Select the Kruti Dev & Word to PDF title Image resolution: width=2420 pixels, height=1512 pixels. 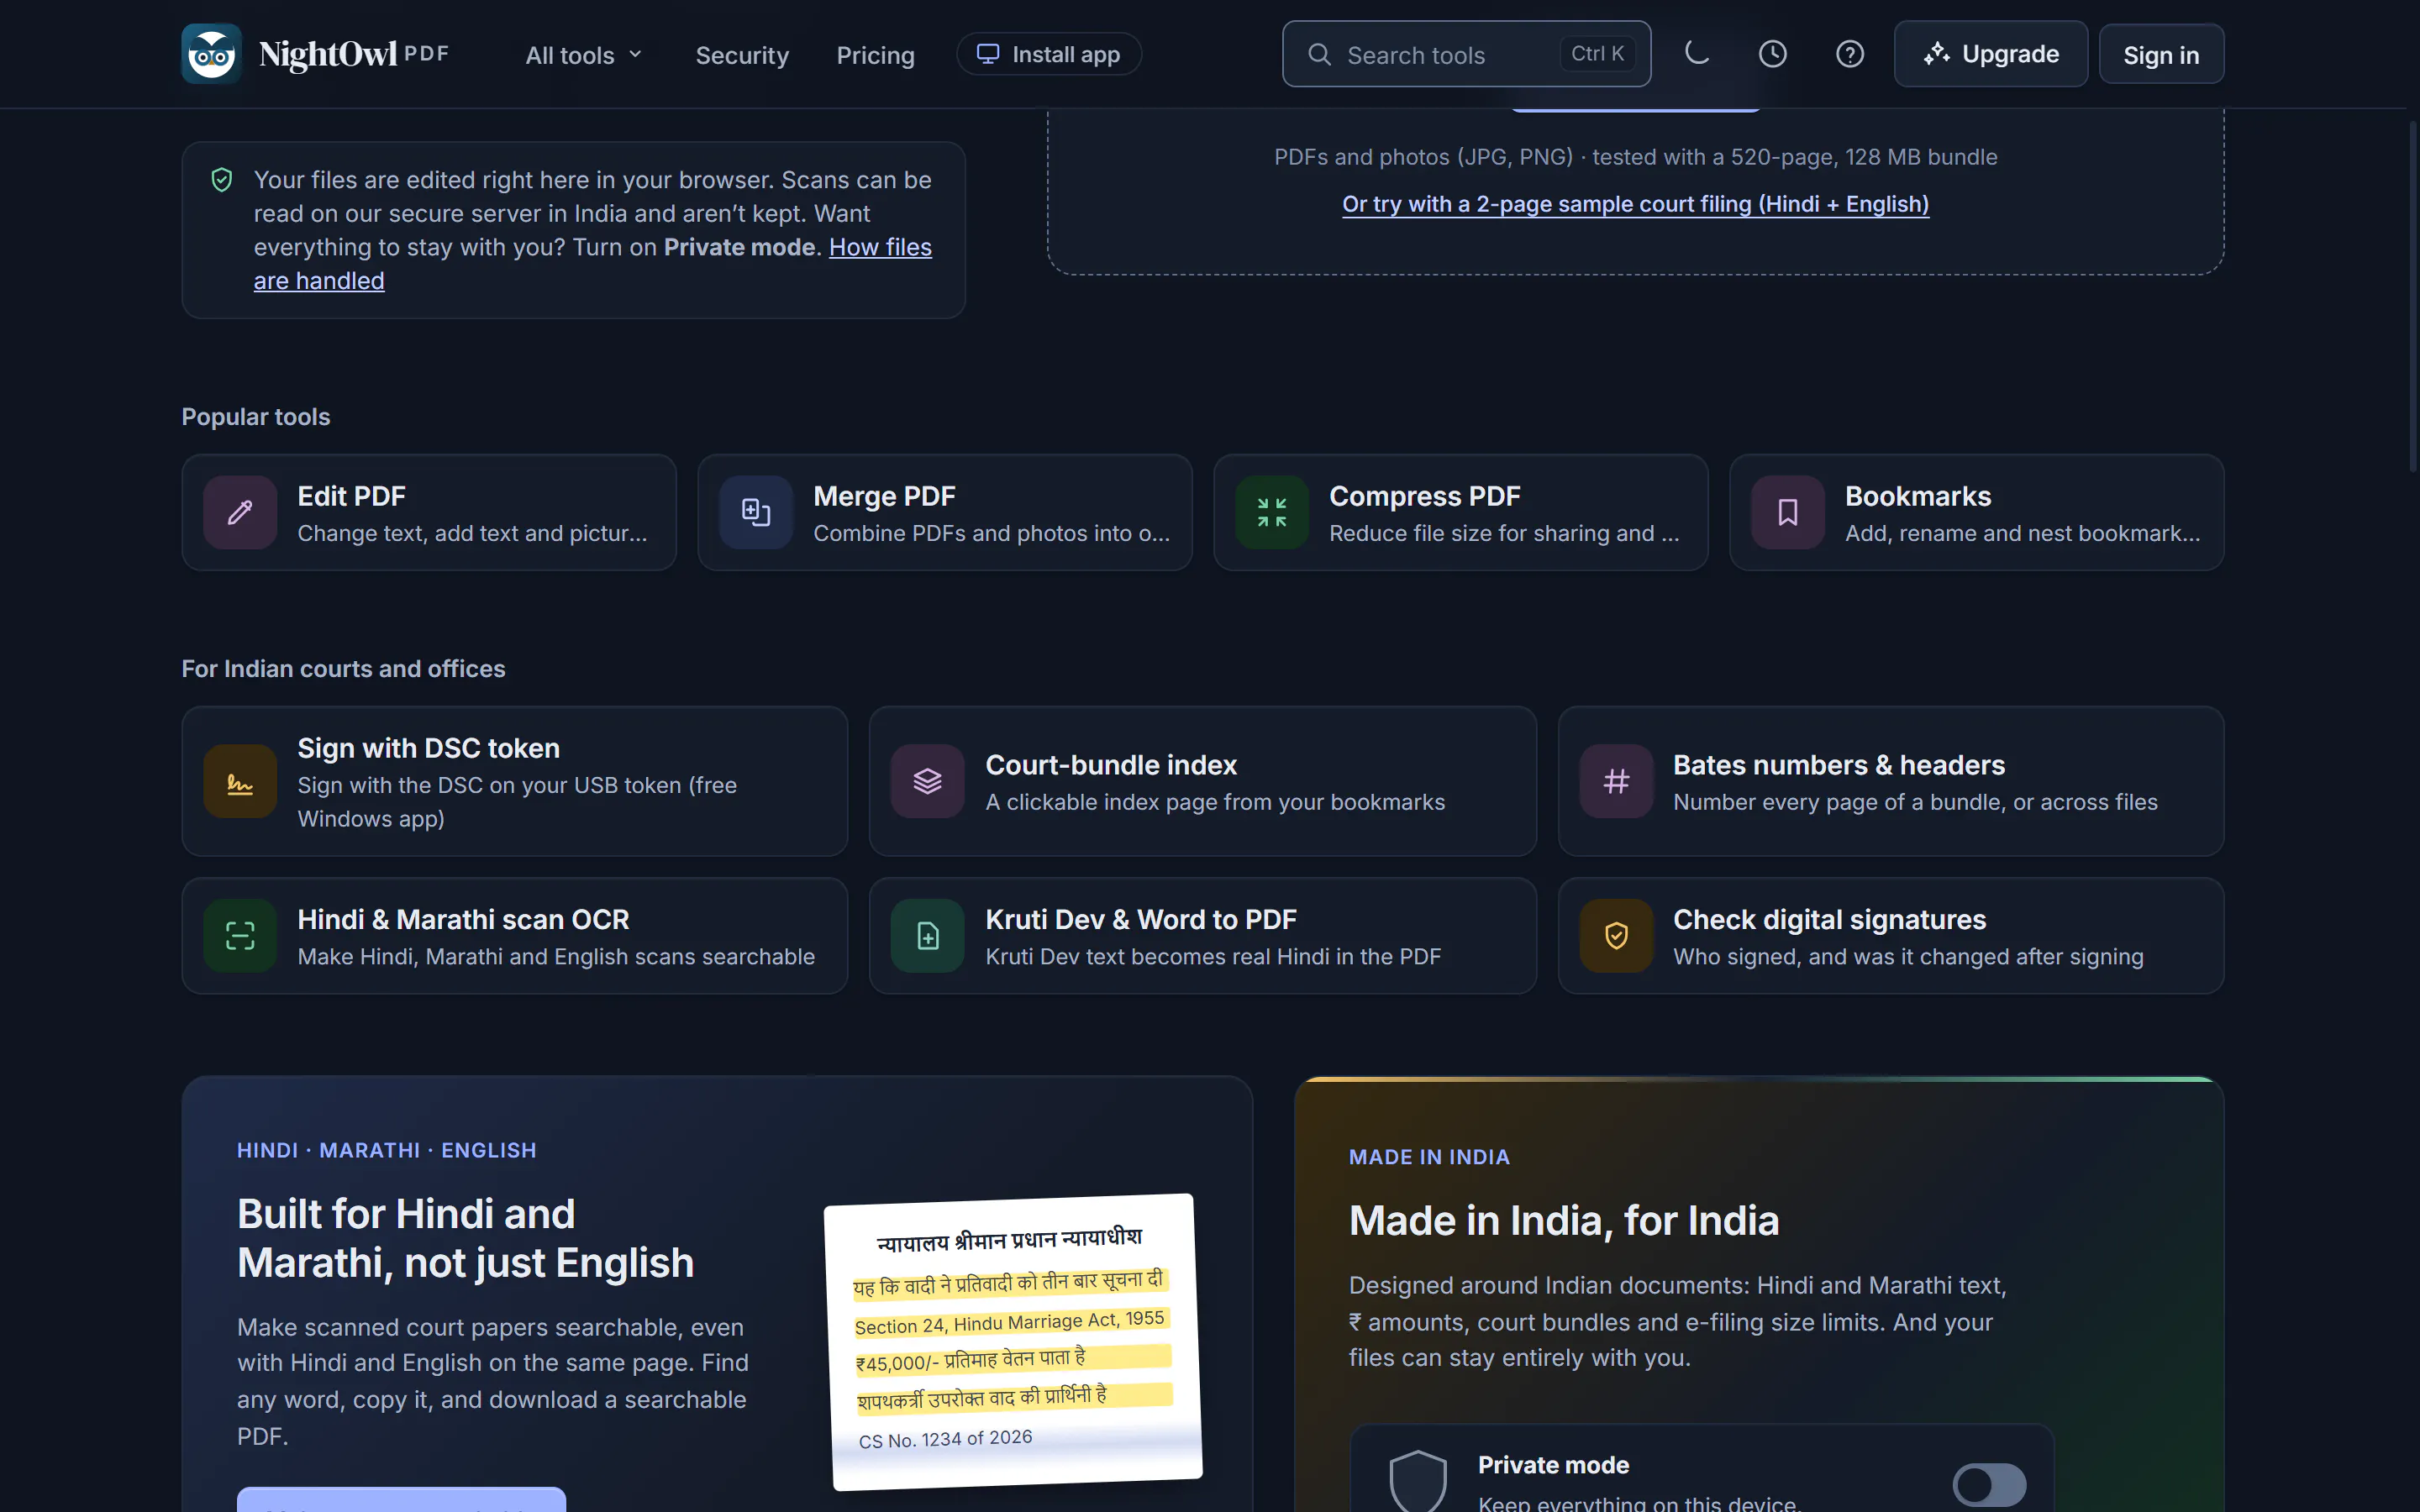(x=1141, y=919)
